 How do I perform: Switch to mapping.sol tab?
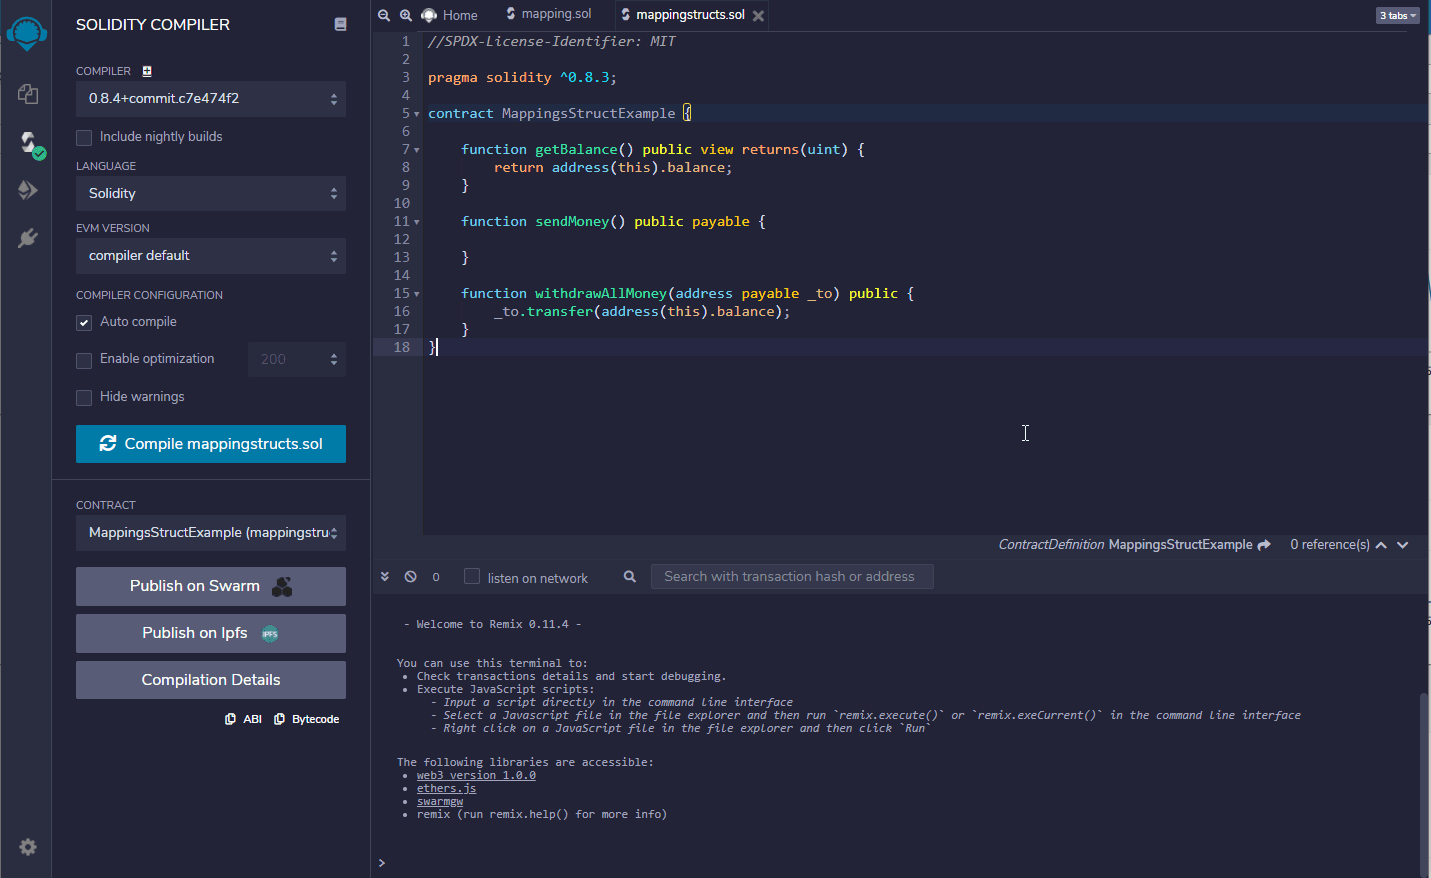(x=549, y=14)
